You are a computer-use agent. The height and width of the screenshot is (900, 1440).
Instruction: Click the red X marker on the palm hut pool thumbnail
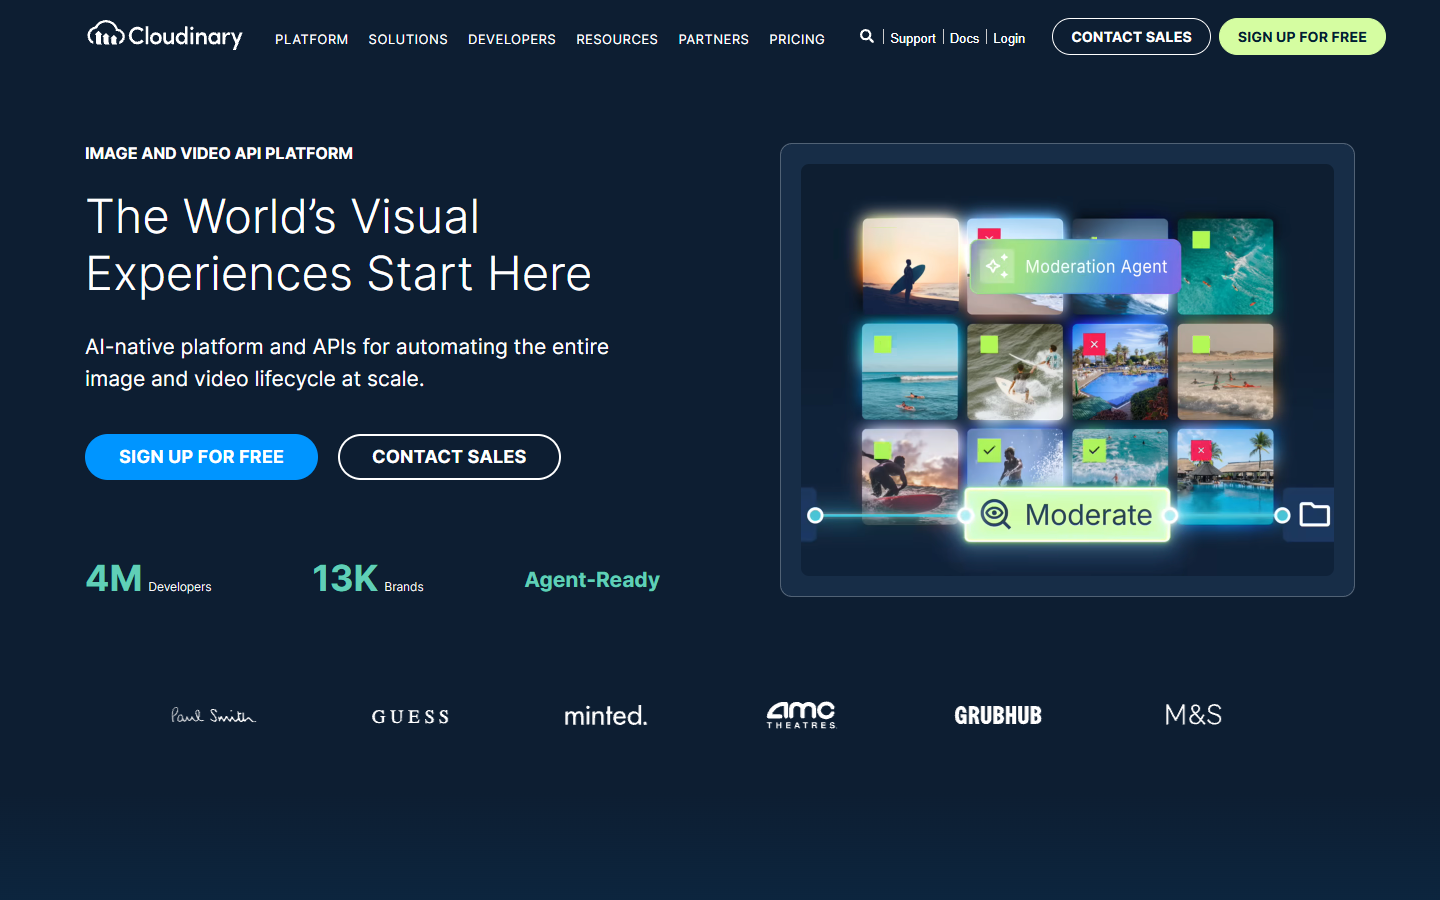[1201, 450]
